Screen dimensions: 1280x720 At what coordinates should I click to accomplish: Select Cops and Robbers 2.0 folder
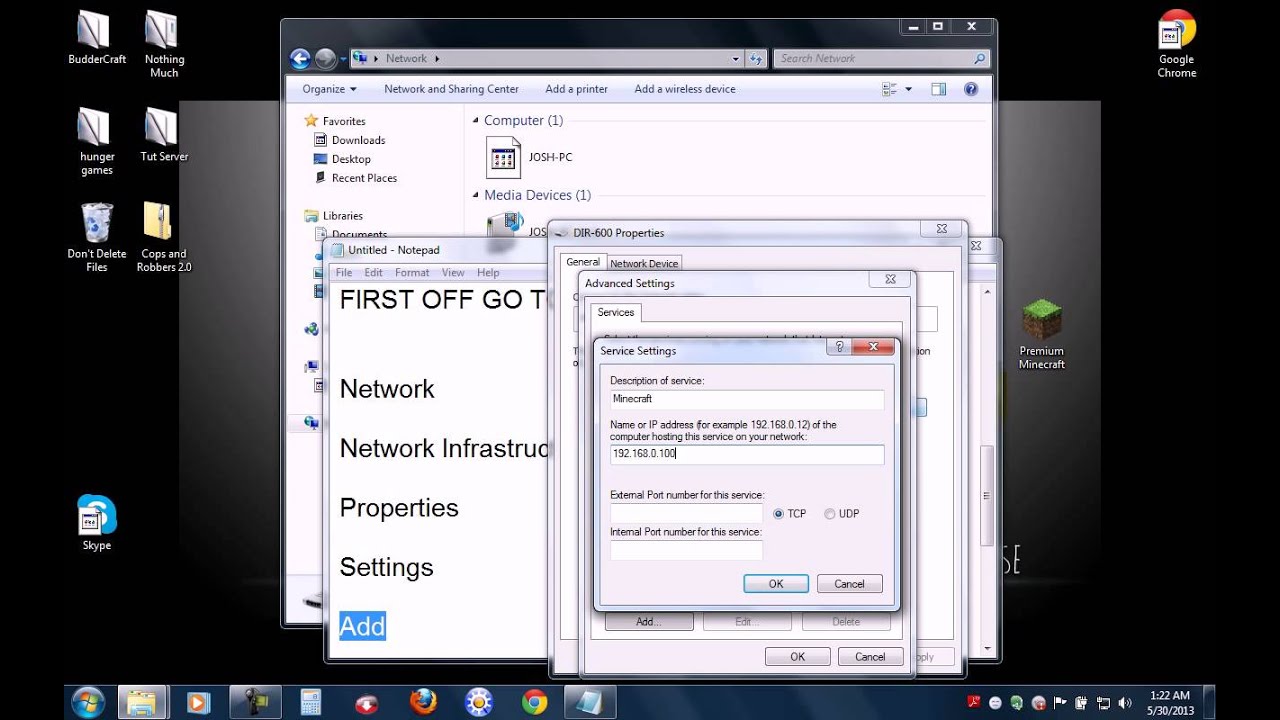tap(164, 238)
